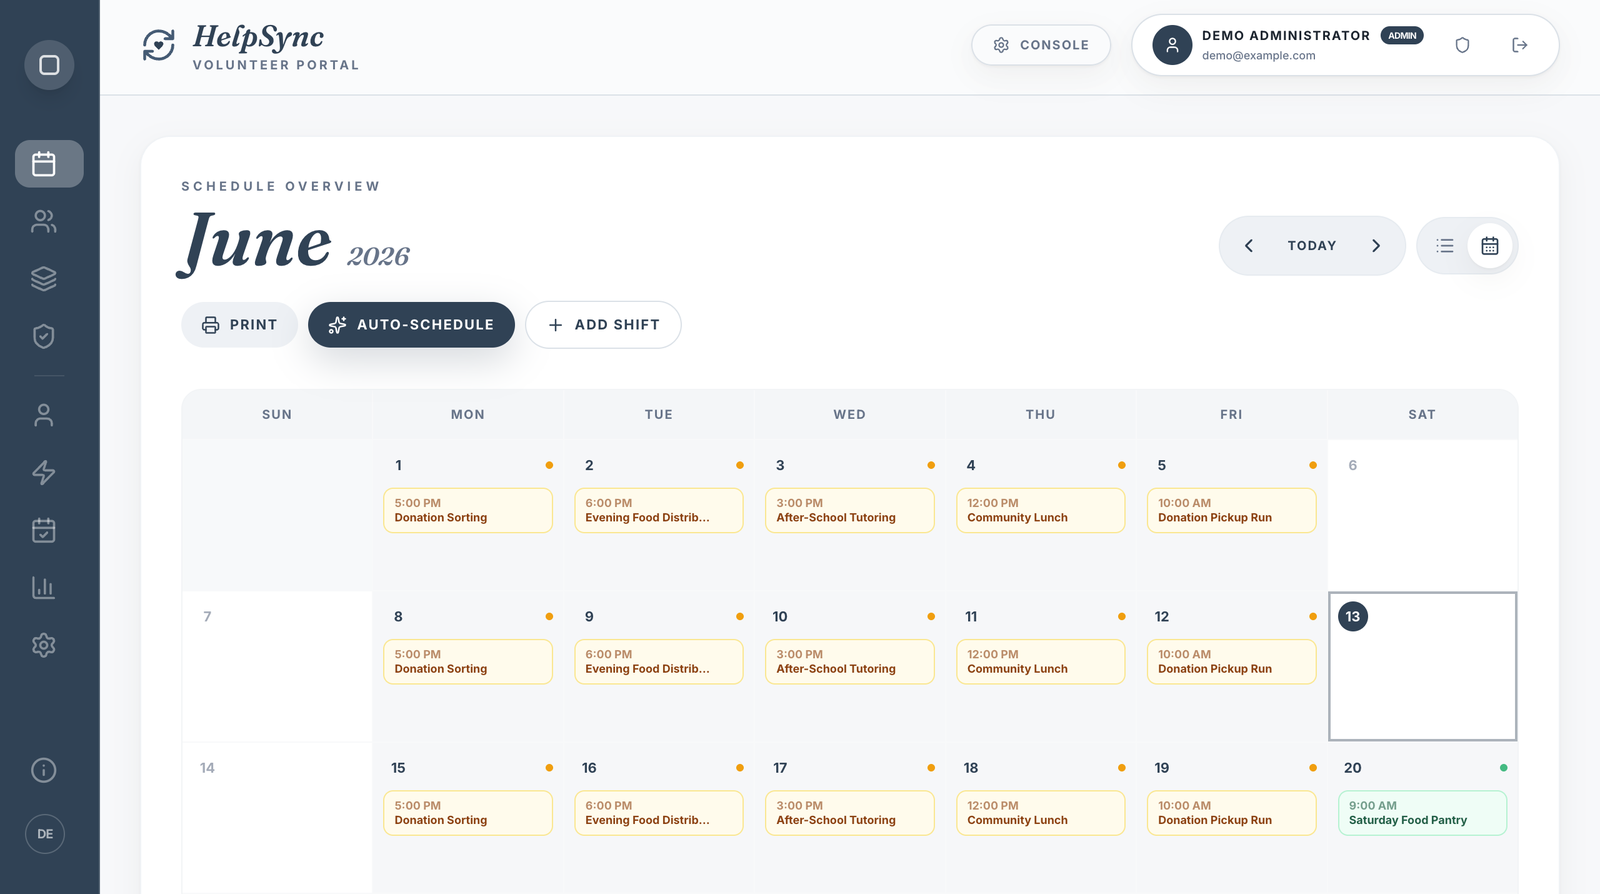Select the highlighted day 13
The width and height of the screenshot is (1600, 894).
click(x=1353, y=617)
